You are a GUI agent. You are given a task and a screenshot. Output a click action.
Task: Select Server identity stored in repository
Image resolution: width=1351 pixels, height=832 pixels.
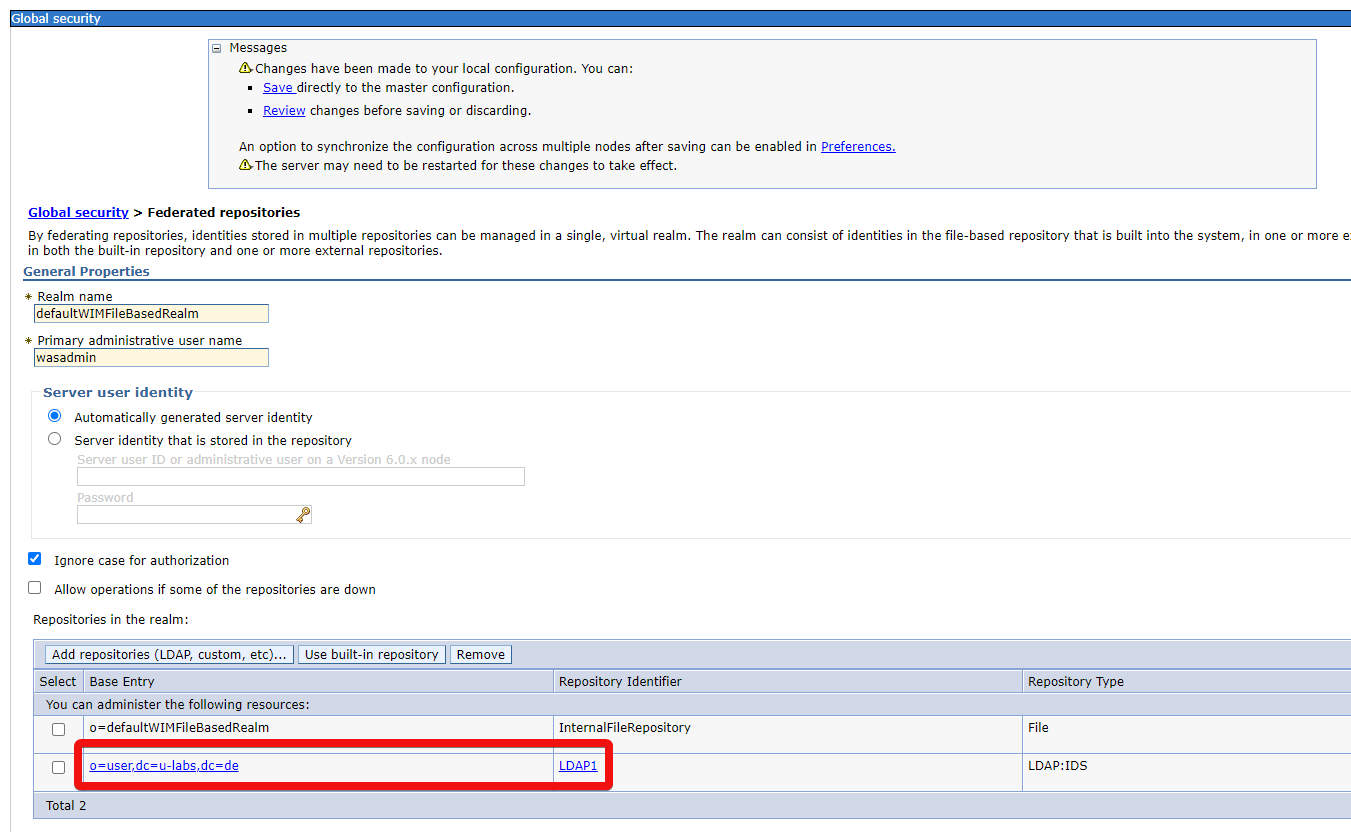point(55,439)
